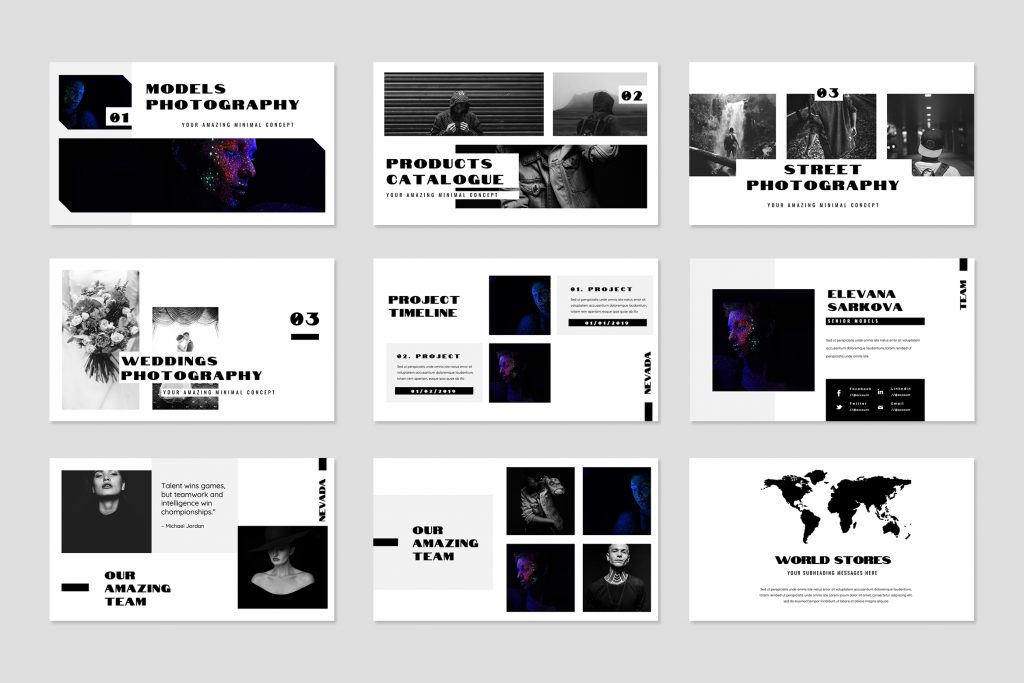Click the '02' number label on Products slide
This screenshot has width=1024, height=683.
[632, 96]
